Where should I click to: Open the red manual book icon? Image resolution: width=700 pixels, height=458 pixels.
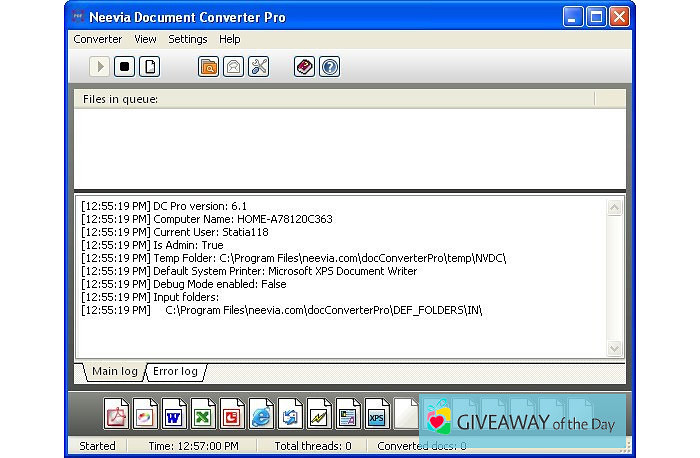click(x=304, y=67)
